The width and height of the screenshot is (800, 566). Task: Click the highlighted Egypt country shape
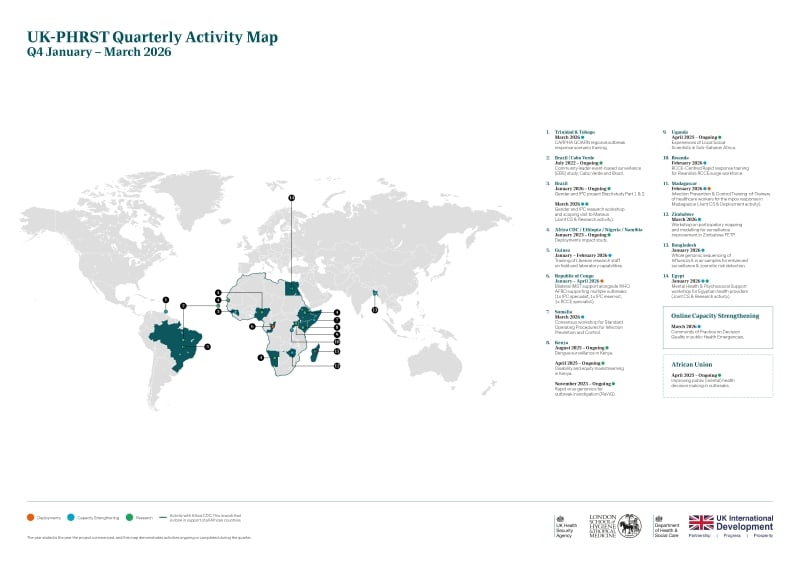[292, 288]
